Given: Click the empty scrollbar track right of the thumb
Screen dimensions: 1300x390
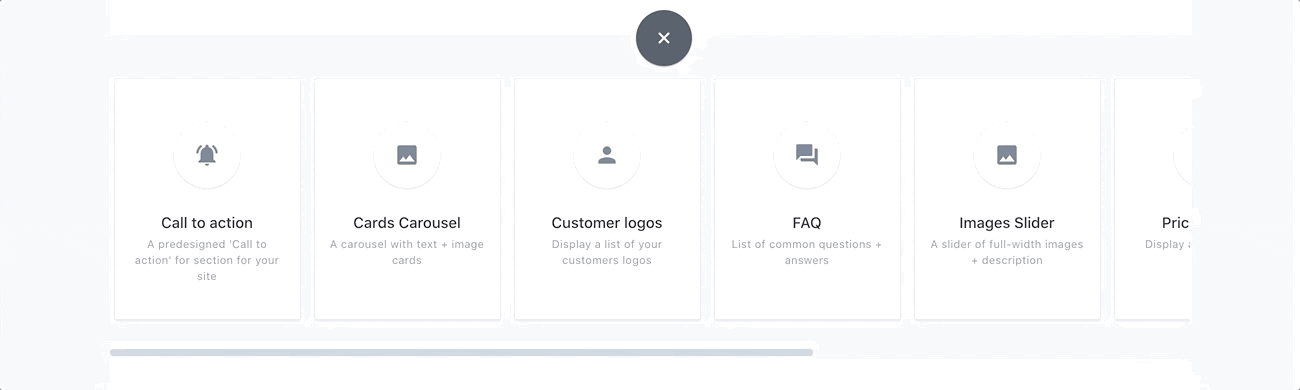Looking at the screenshot, I should click(1001, 352).
